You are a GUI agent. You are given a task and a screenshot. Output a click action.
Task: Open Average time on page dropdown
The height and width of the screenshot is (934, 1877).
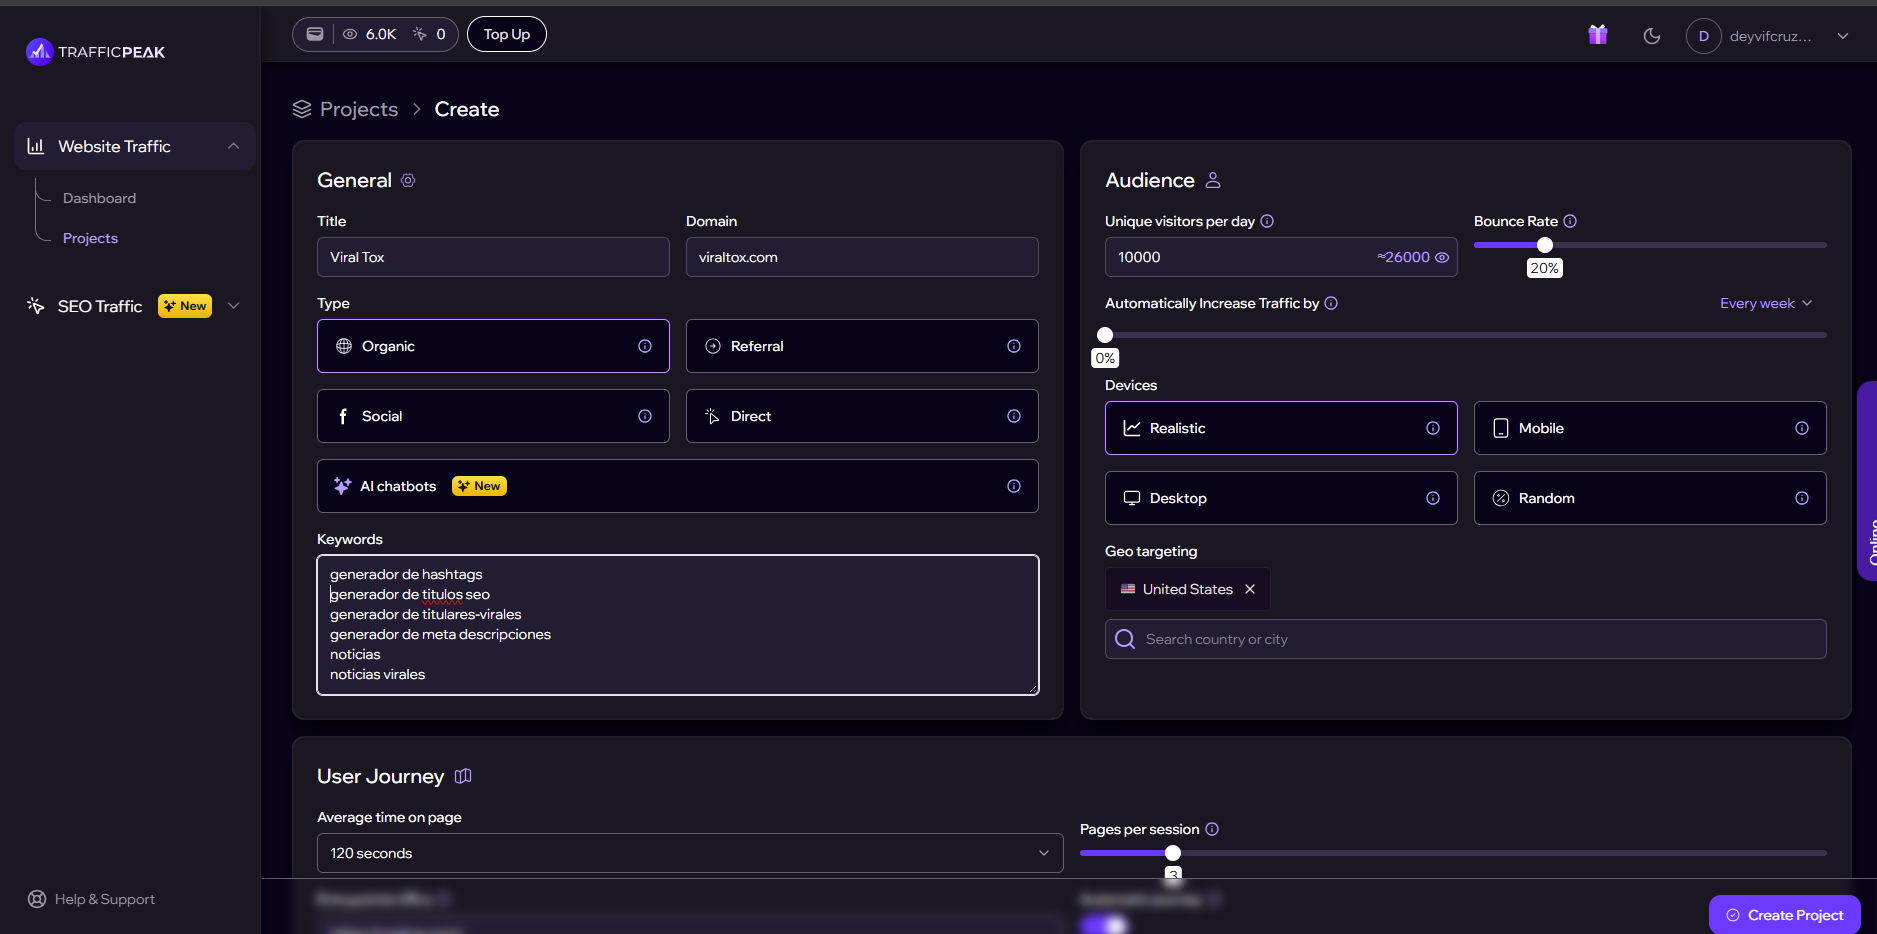[x=690, y=853]
